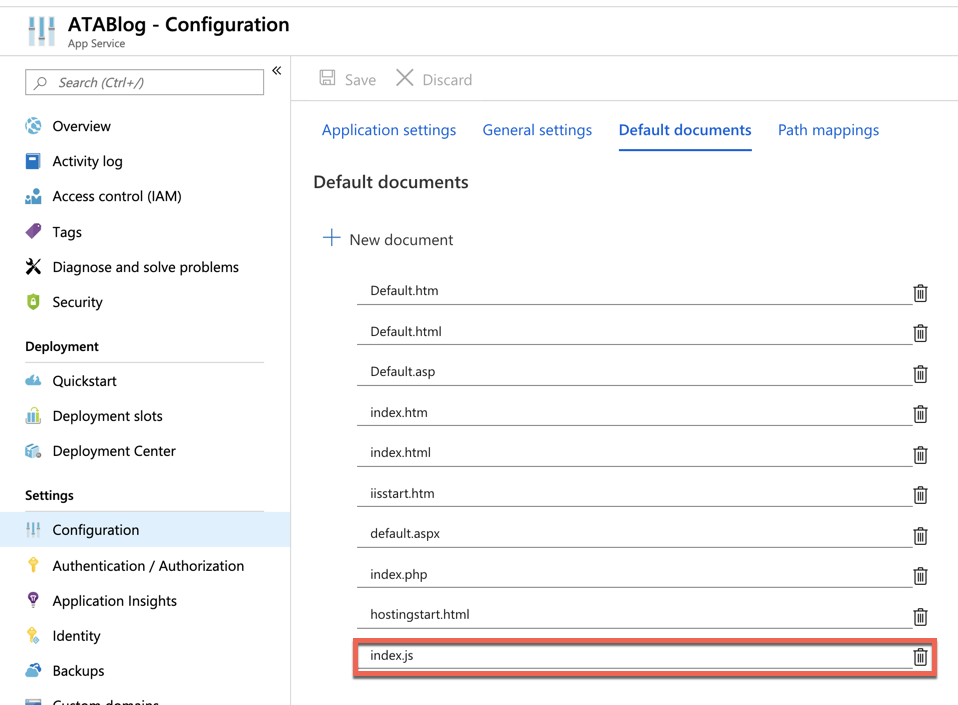Click the Discard button label
Viewport: 958px width, 705px height.
pyautogui.click(x=447, y=80)
